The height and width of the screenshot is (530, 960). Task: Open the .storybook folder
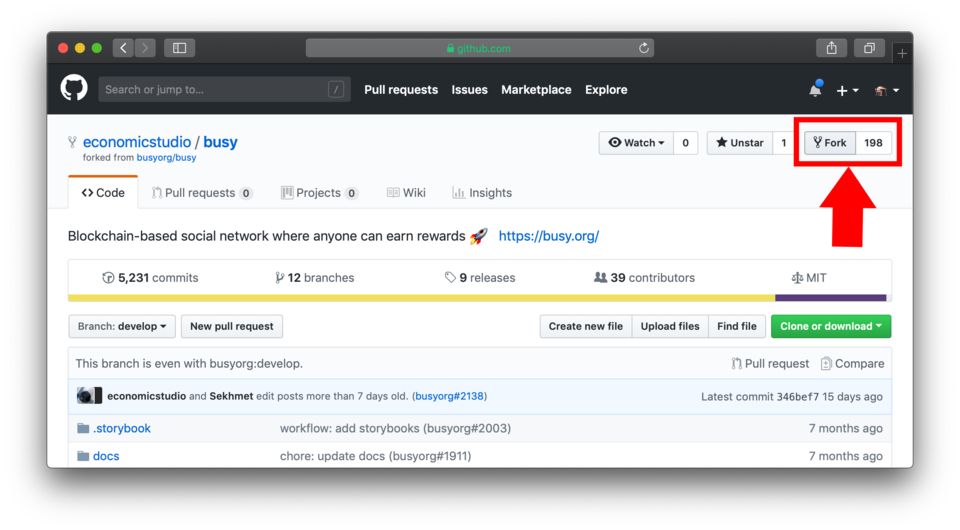[122, 428]
